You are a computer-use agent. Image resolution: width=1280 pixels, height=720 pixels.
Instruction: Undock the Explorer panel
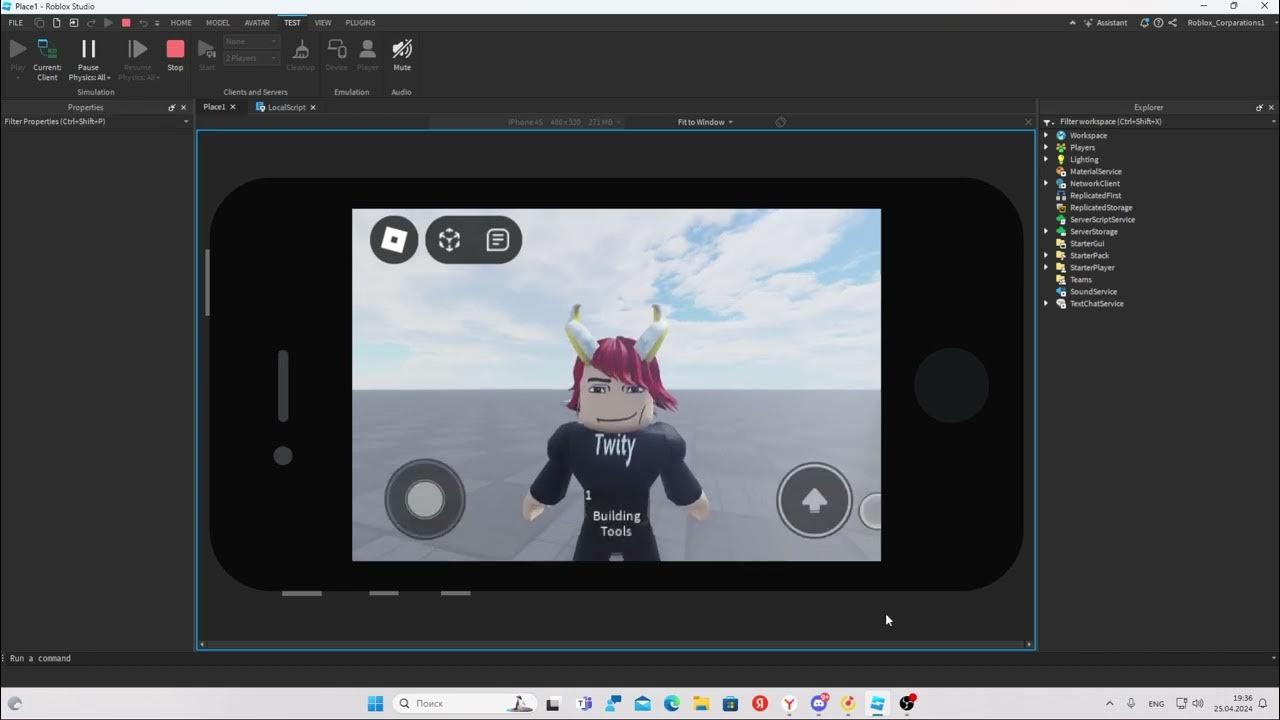pos(1259,107)
